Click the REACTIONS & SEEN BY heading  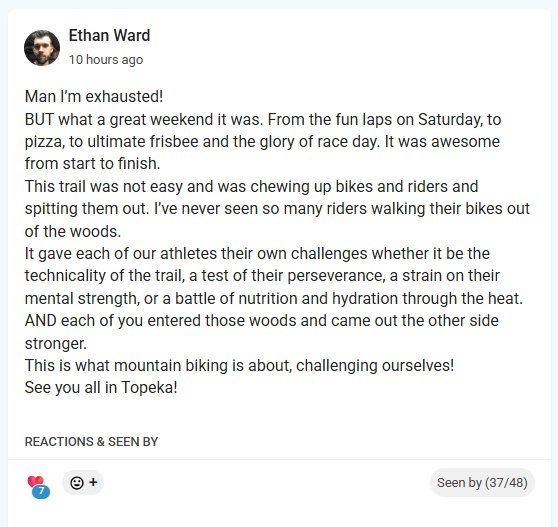tap(91, 442)
